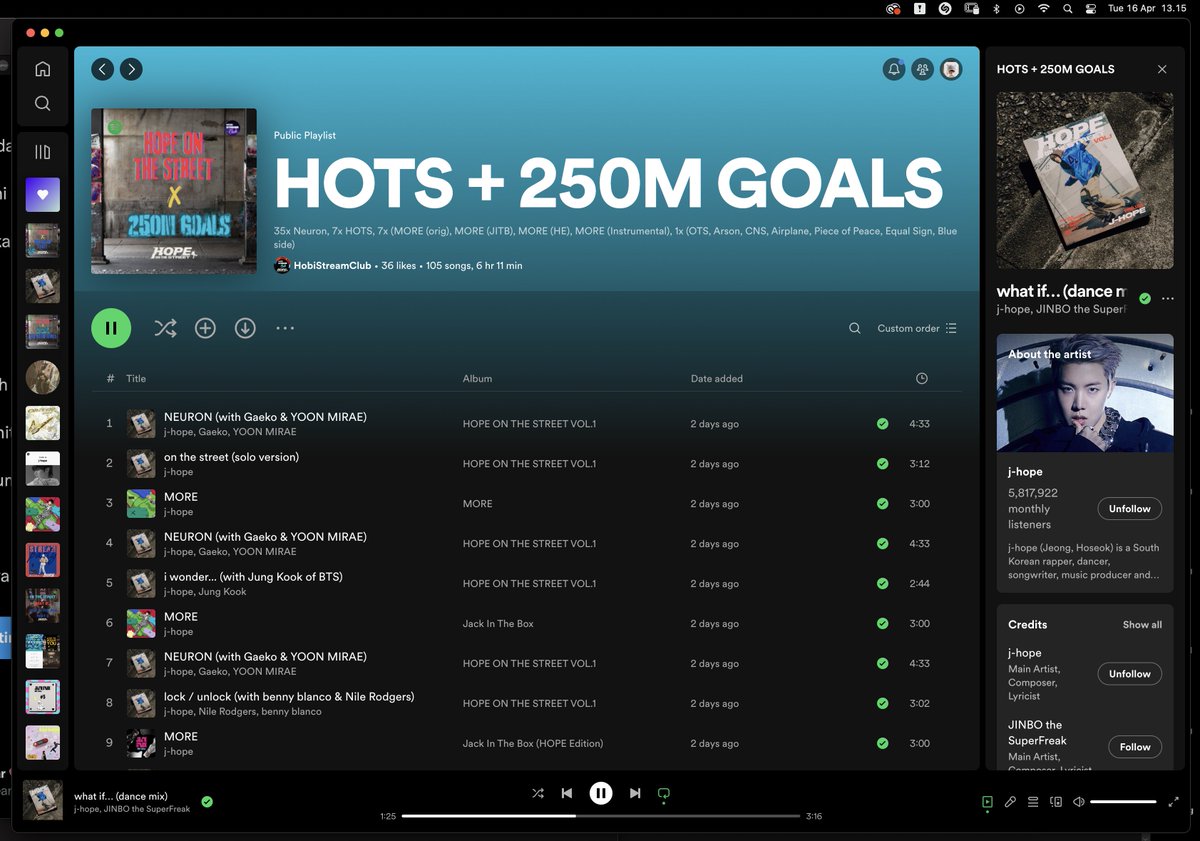Unfollow j-hope in the Credits section

(1130, 674)
